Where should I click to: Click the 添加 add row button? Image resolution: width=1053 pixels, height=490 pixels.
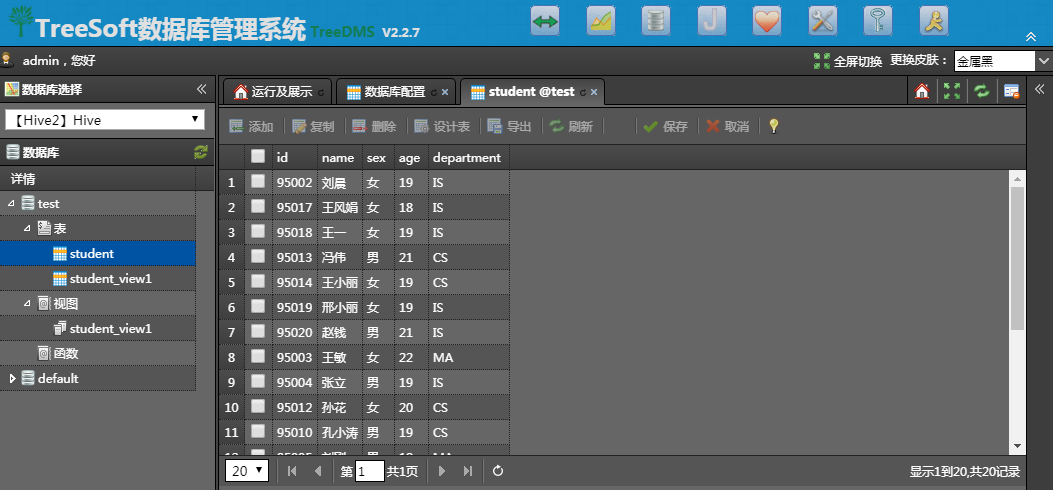click(251, 126)
